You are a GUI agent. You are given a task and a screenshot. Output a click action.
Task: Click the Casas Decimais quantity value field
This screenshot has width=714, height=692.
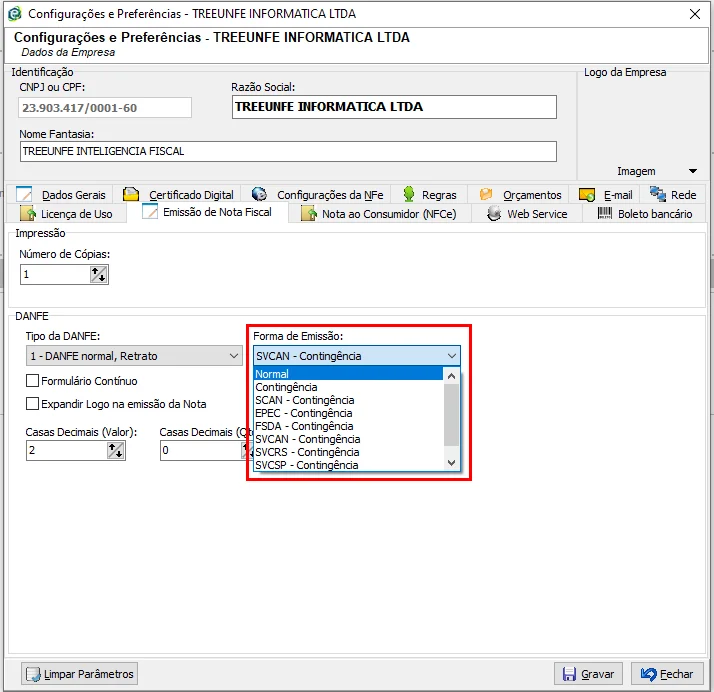(x=201, y=450)
